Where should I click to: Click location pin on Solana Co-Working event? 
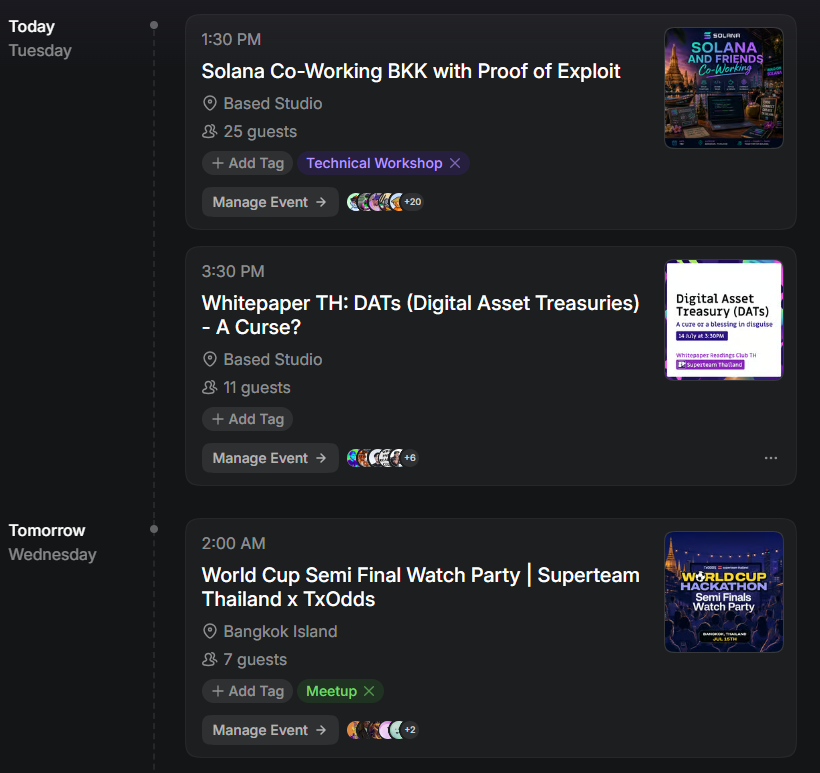click(210, 104)
